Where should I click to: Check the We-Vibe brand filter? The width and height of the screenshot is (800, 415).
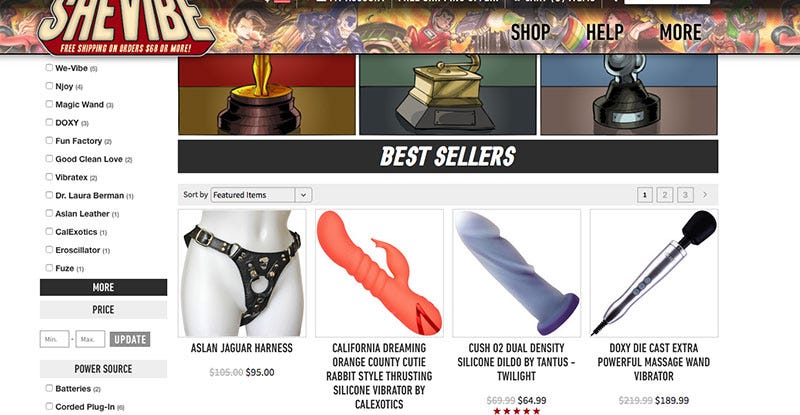click(49, 67)
